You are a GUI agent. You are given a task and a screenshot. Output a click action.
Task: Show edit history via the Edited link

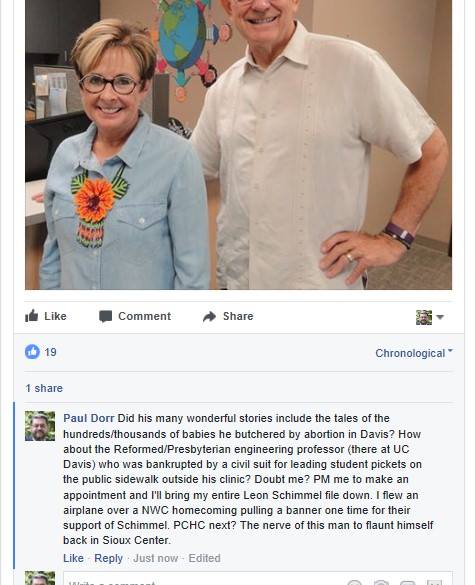click(x=204, y=558)
